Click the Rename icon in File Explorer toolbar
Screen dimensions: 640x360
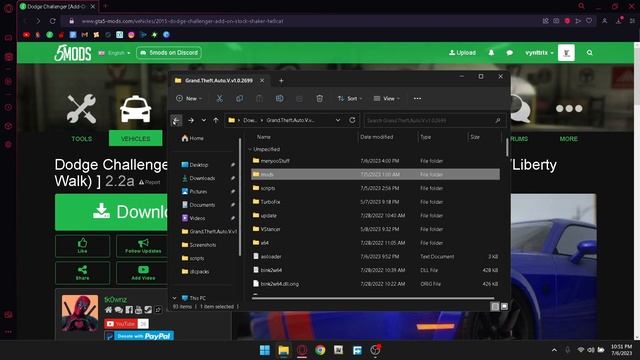click(x=280, y=98)
